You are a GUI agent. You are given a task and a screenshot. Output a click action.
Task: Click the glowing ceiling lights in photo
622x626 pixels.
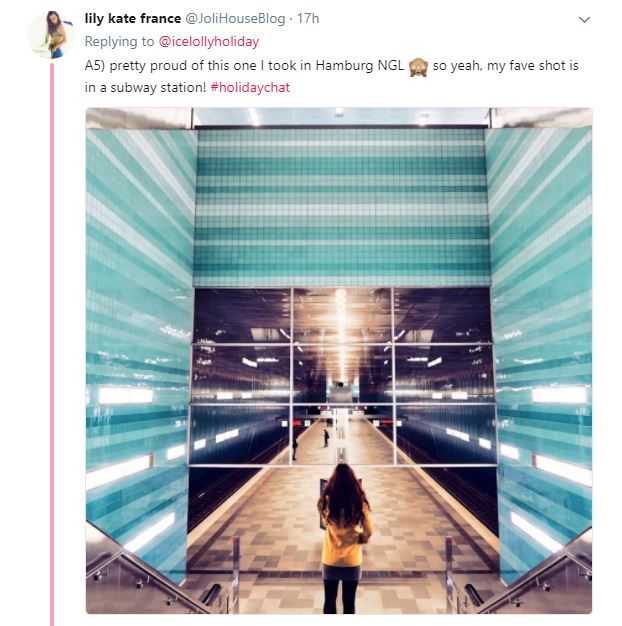coord(341,331)
